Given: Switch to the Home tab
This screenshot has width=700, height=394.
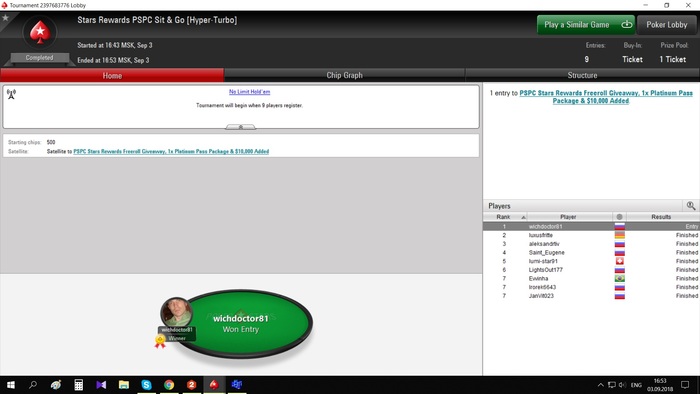Looking at the screenshot, I should pyautogui.click(x=112, y=75).
